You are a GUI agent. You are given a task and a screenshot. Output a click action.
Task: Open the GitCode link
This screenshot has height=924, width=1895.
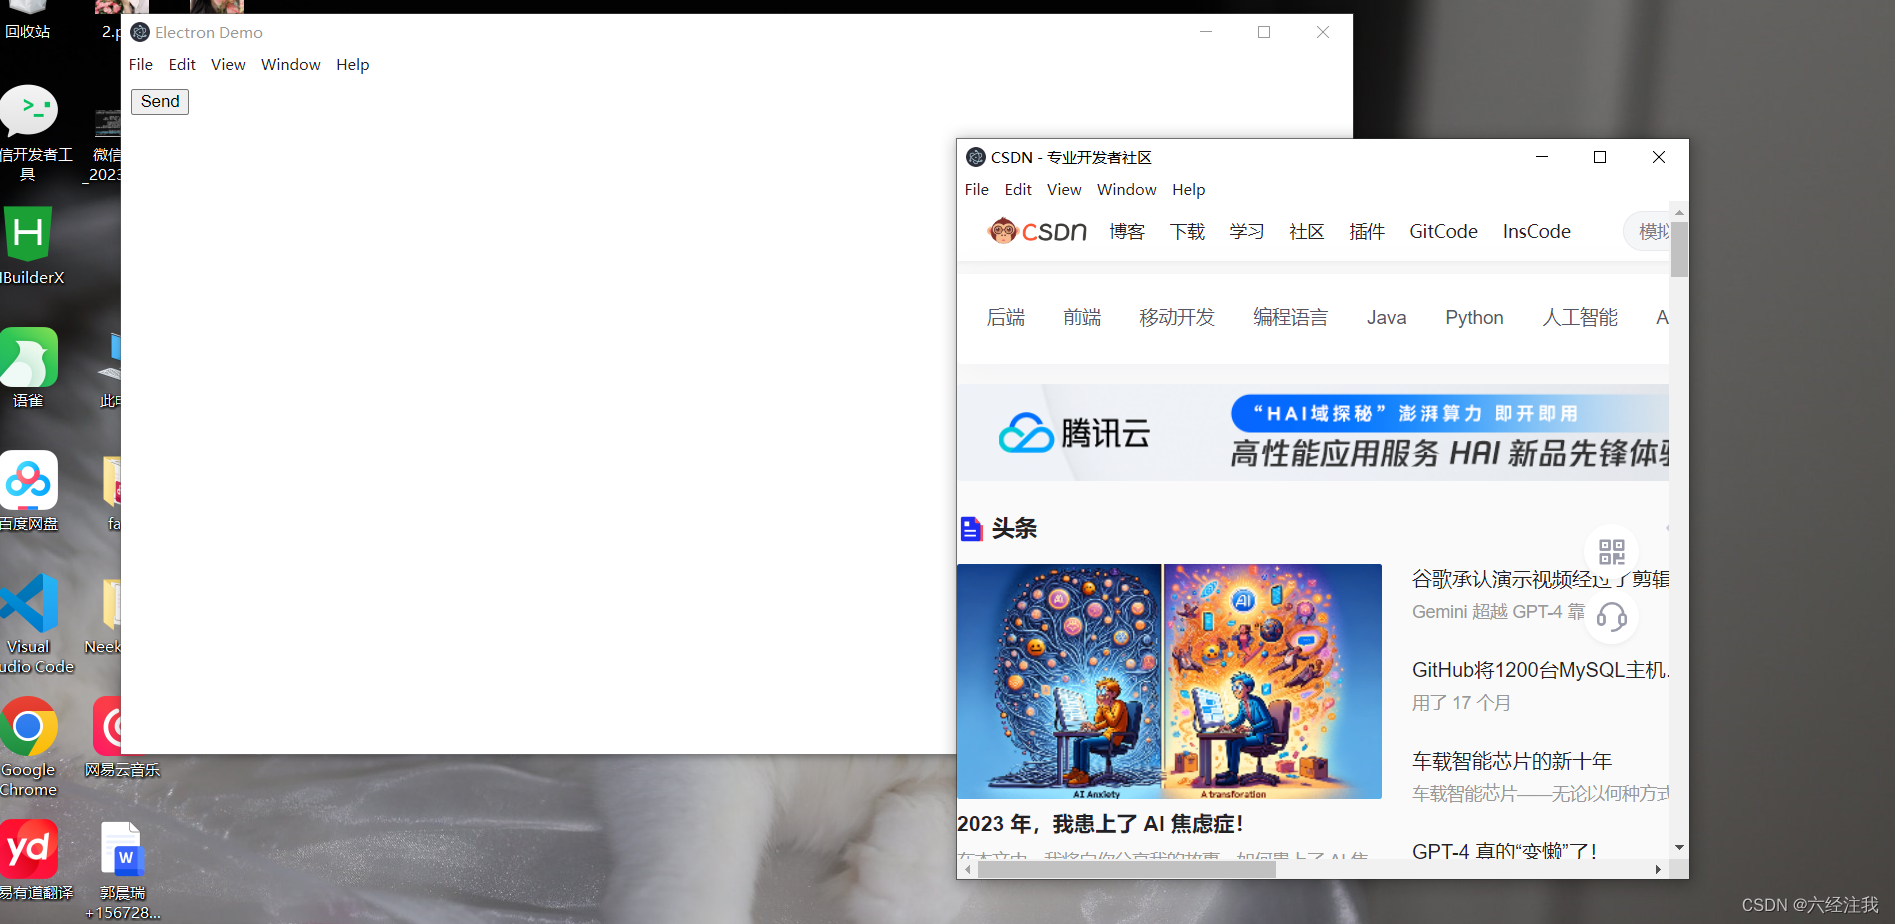[1442, 231]
